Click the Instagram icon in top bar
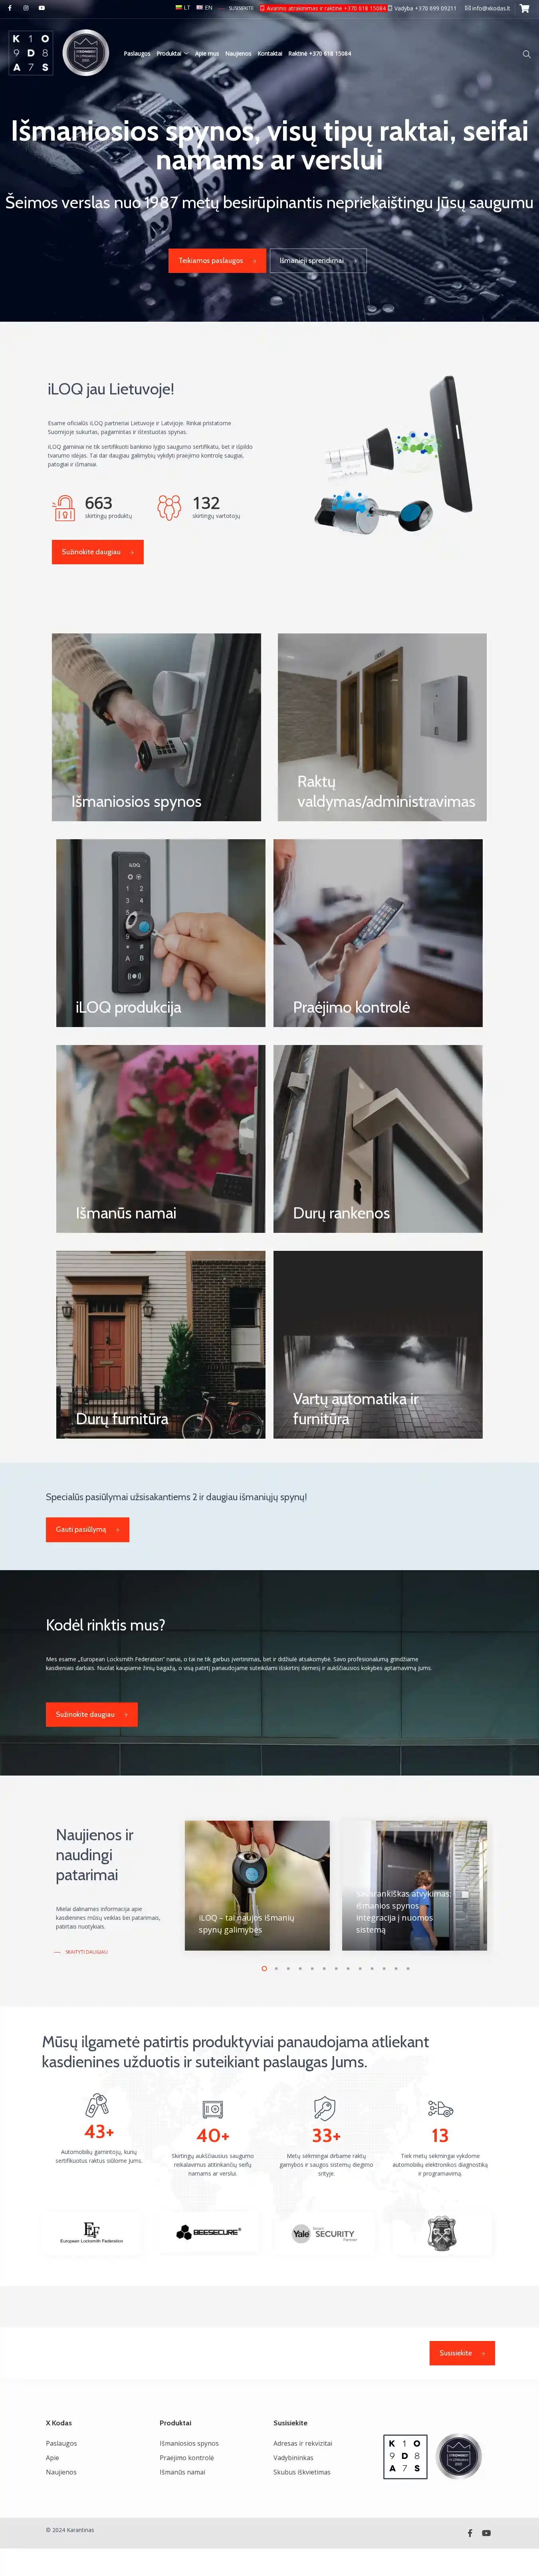The height and width of the screenshot is (2576, 539). click(x=26, y=8)
